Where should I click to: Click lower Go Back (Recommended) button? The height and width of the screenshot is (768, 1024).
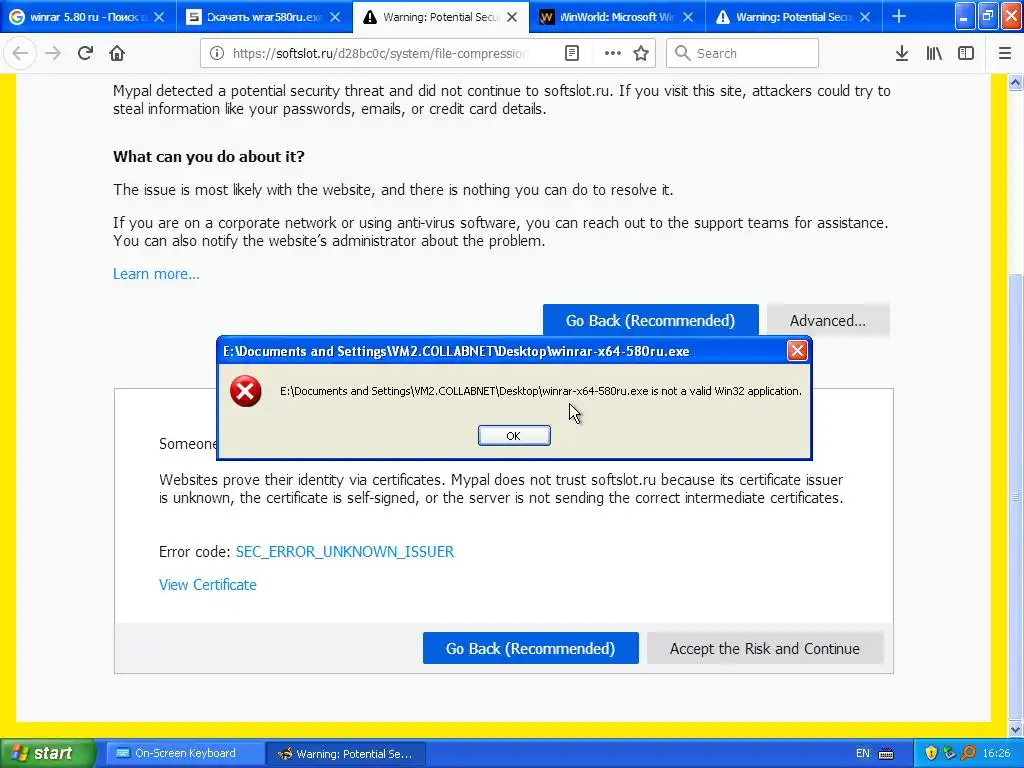pos(530,648)
